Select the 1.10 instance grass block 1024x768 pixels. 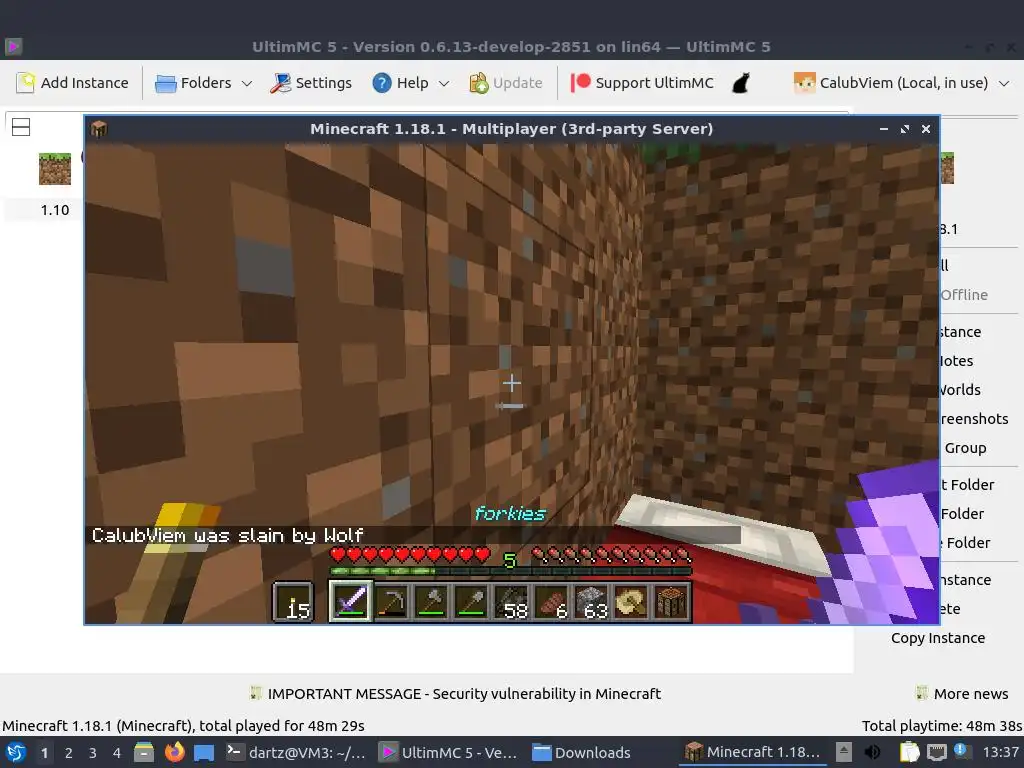[55, 169]
